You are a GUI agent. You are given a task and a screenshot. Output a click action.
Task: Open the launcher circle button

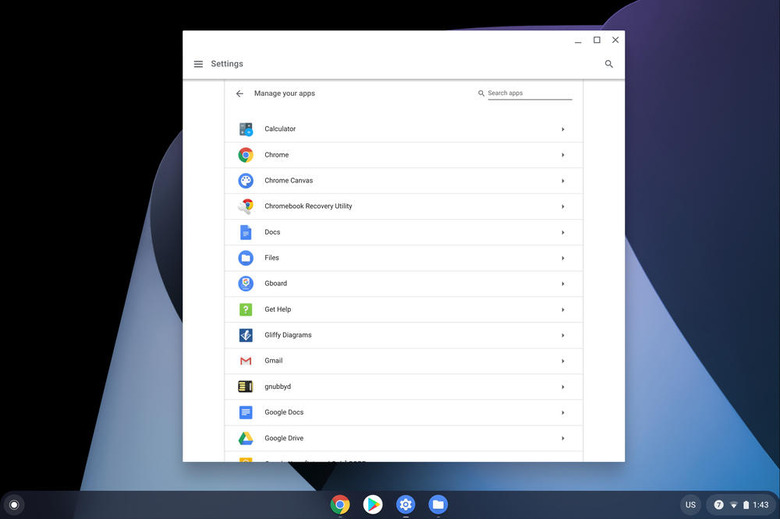coord(14,505)
